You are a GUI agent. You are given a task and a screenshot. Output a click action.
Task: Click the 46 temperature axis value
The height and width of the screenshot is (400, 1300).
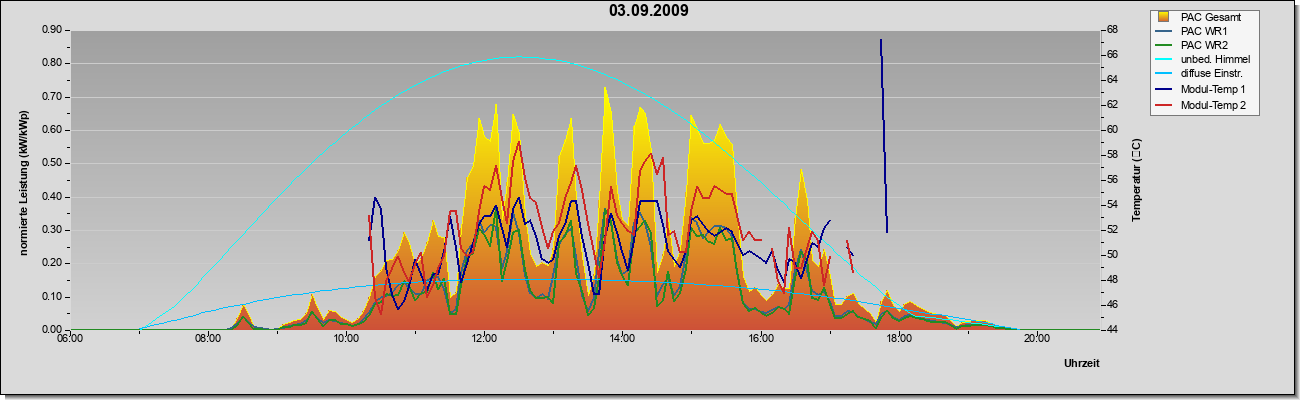pyautogui.click(x=1111, y=305)
